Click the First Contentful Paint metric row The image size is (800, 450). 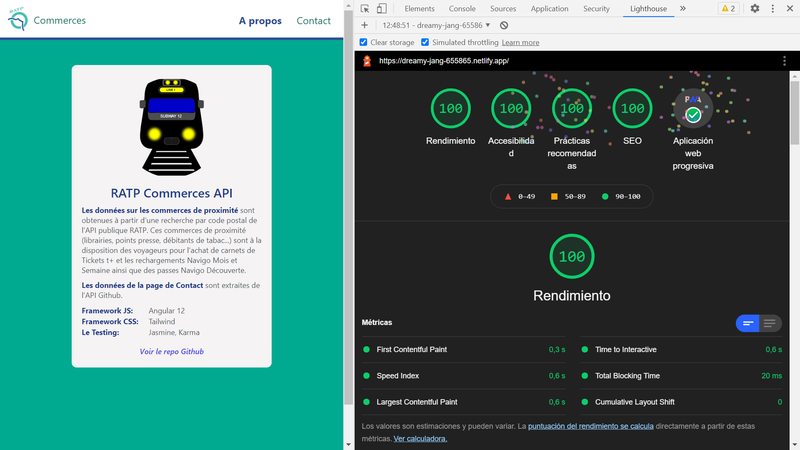[464, 349]
